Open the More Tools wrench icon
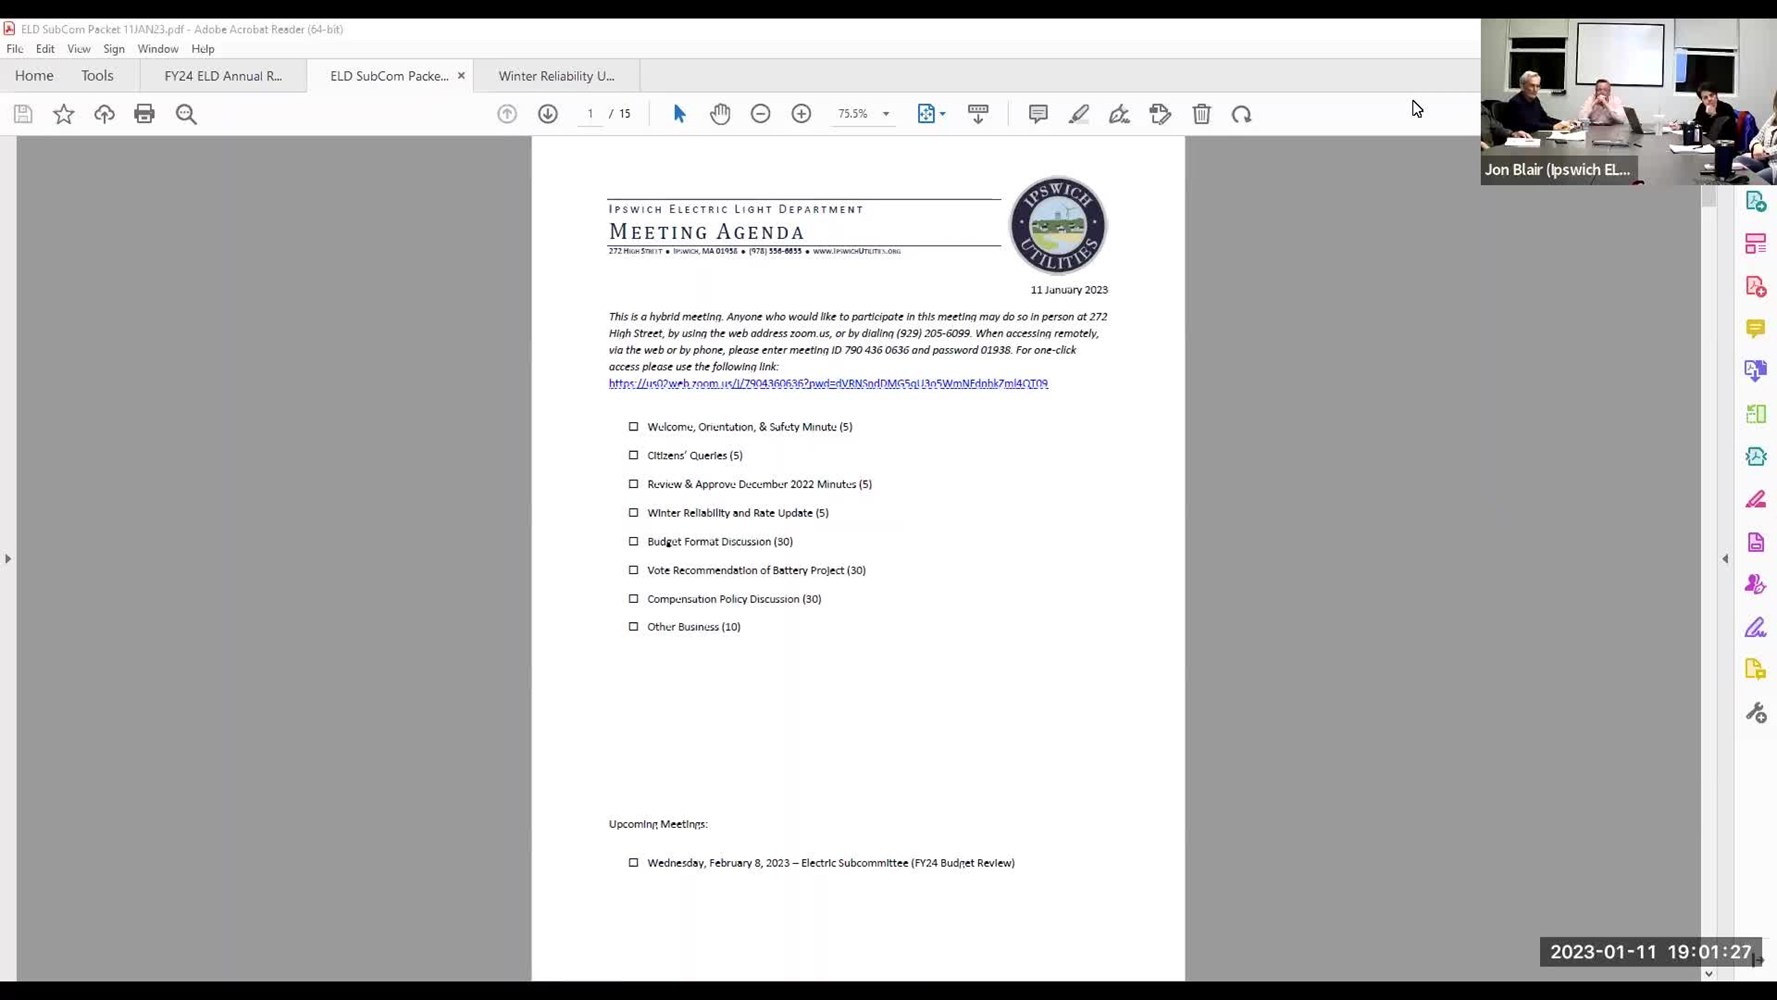 [1756, 713]
